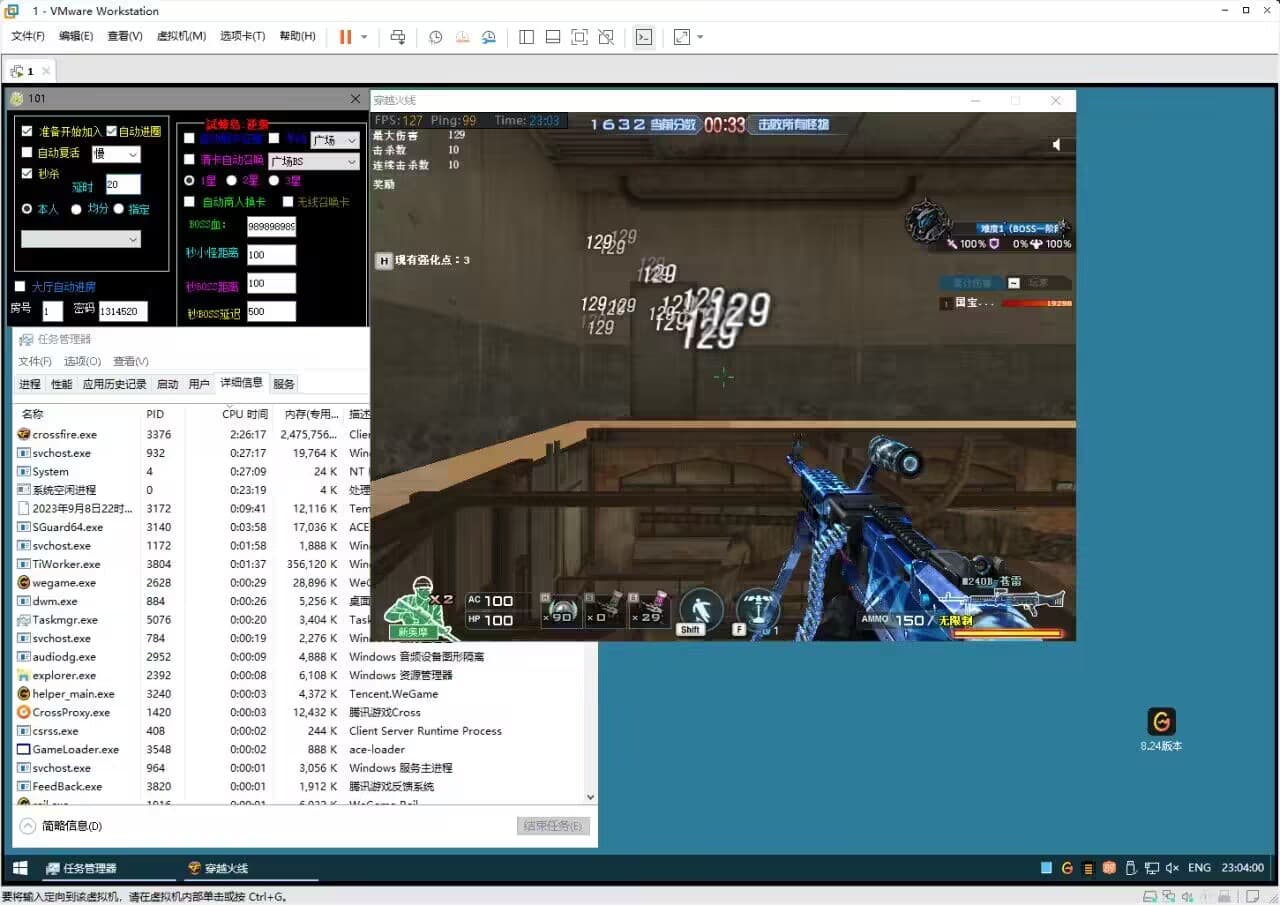Click the 密码 field showing 1314520
The image size is (1280, 905).
point(123,311)
